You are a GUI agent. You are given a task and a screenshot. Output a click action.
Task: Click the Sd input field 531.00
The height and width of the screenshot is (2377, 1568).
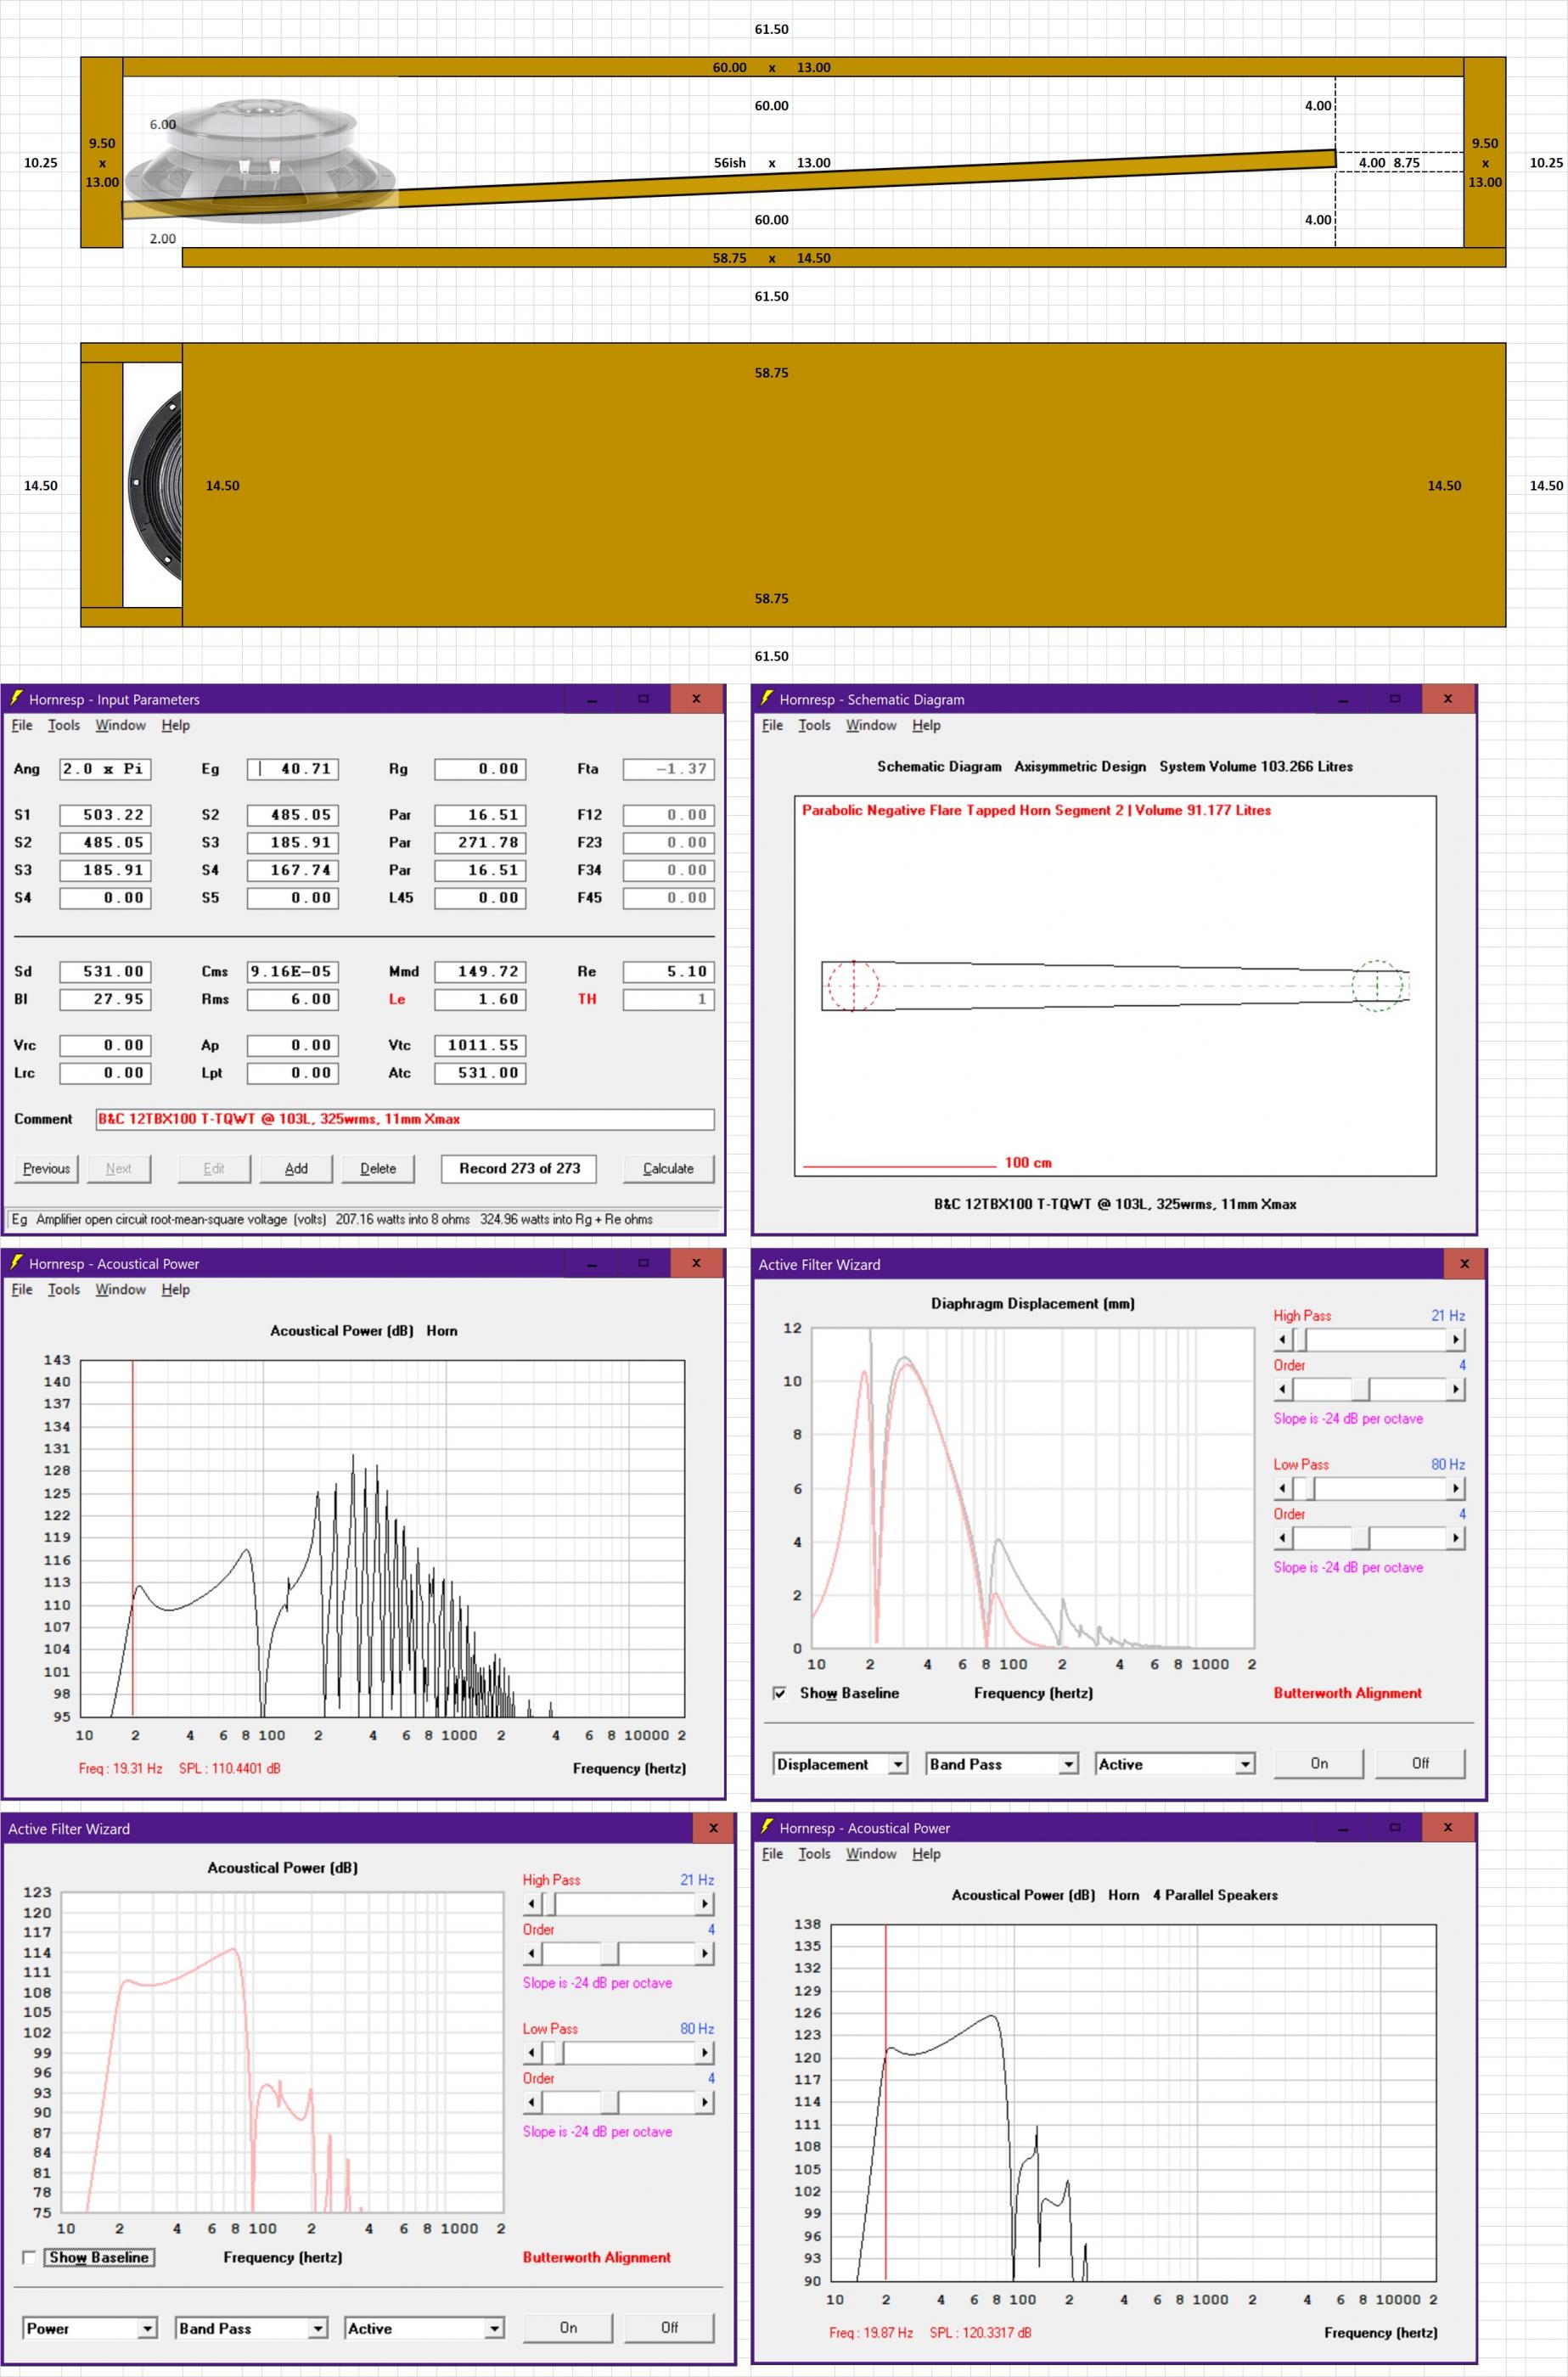[x=105, y=971]
